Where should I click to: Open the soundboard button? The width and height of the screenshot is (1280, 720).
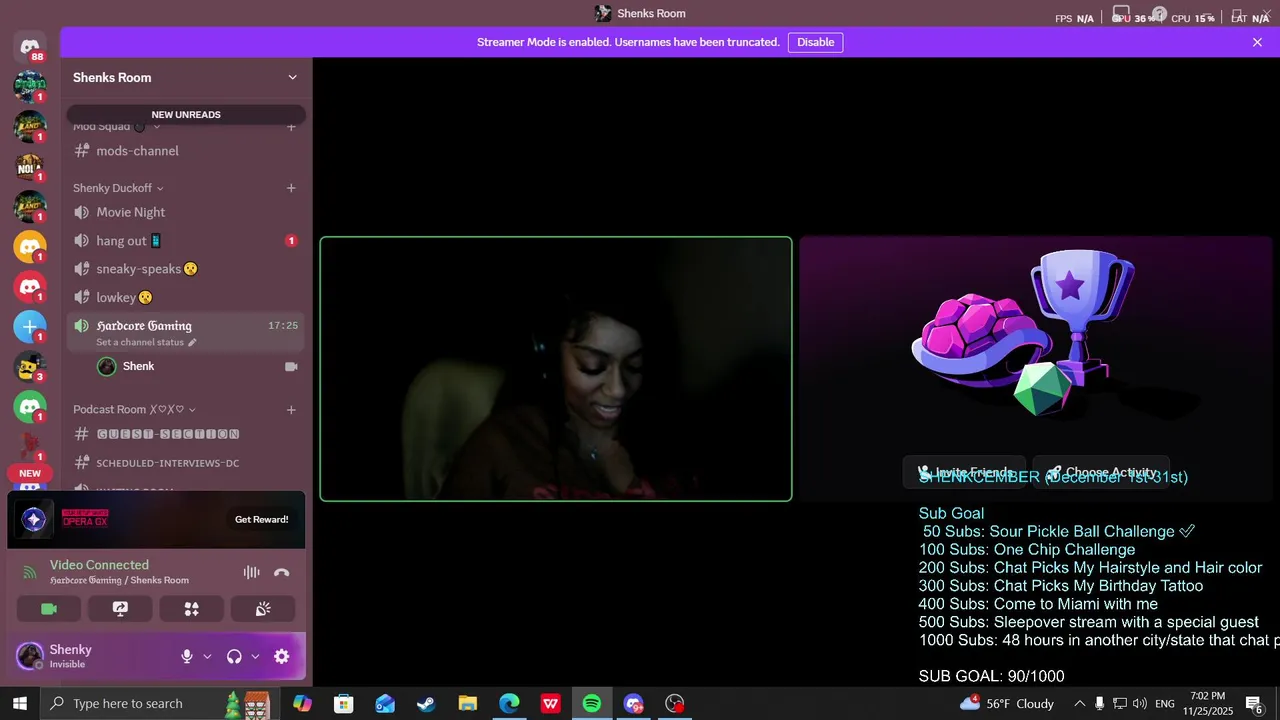point(263,609)
